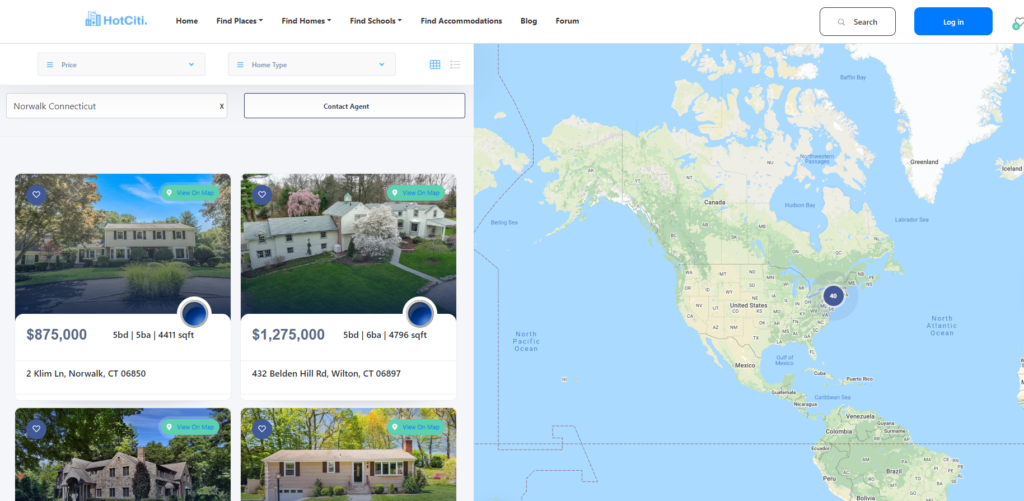1024x501 pixels.
Task: Click the $1,275,000 price
Action: 288,335
